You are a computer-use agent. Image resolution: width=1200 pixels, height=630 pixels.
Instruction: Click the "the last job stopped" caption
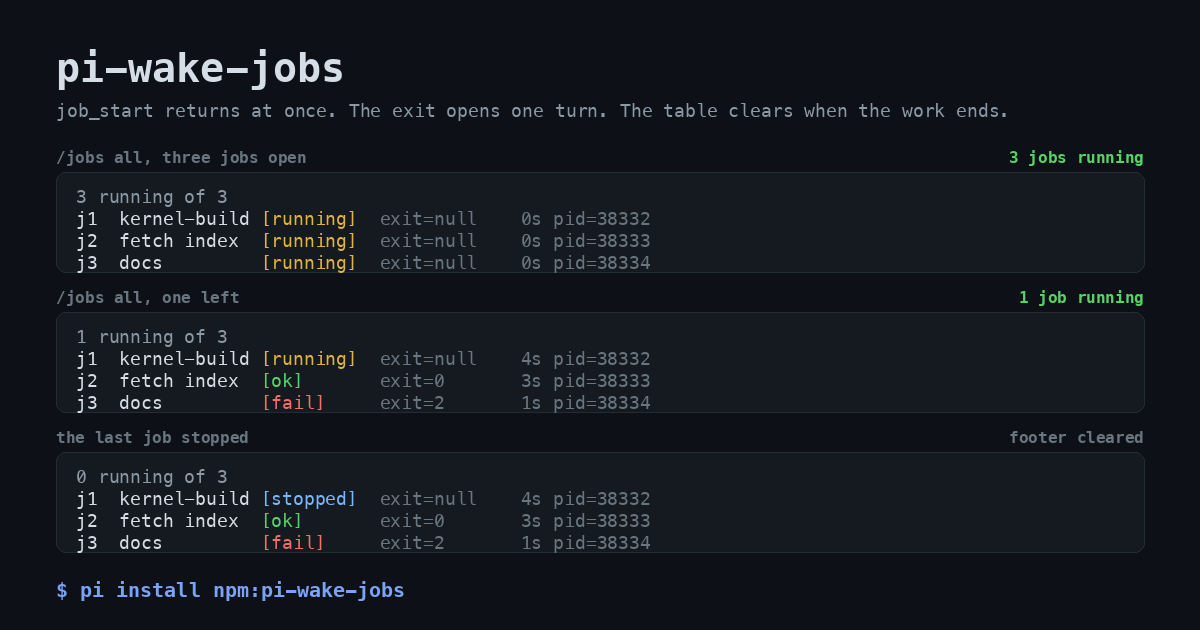[152, 438]
